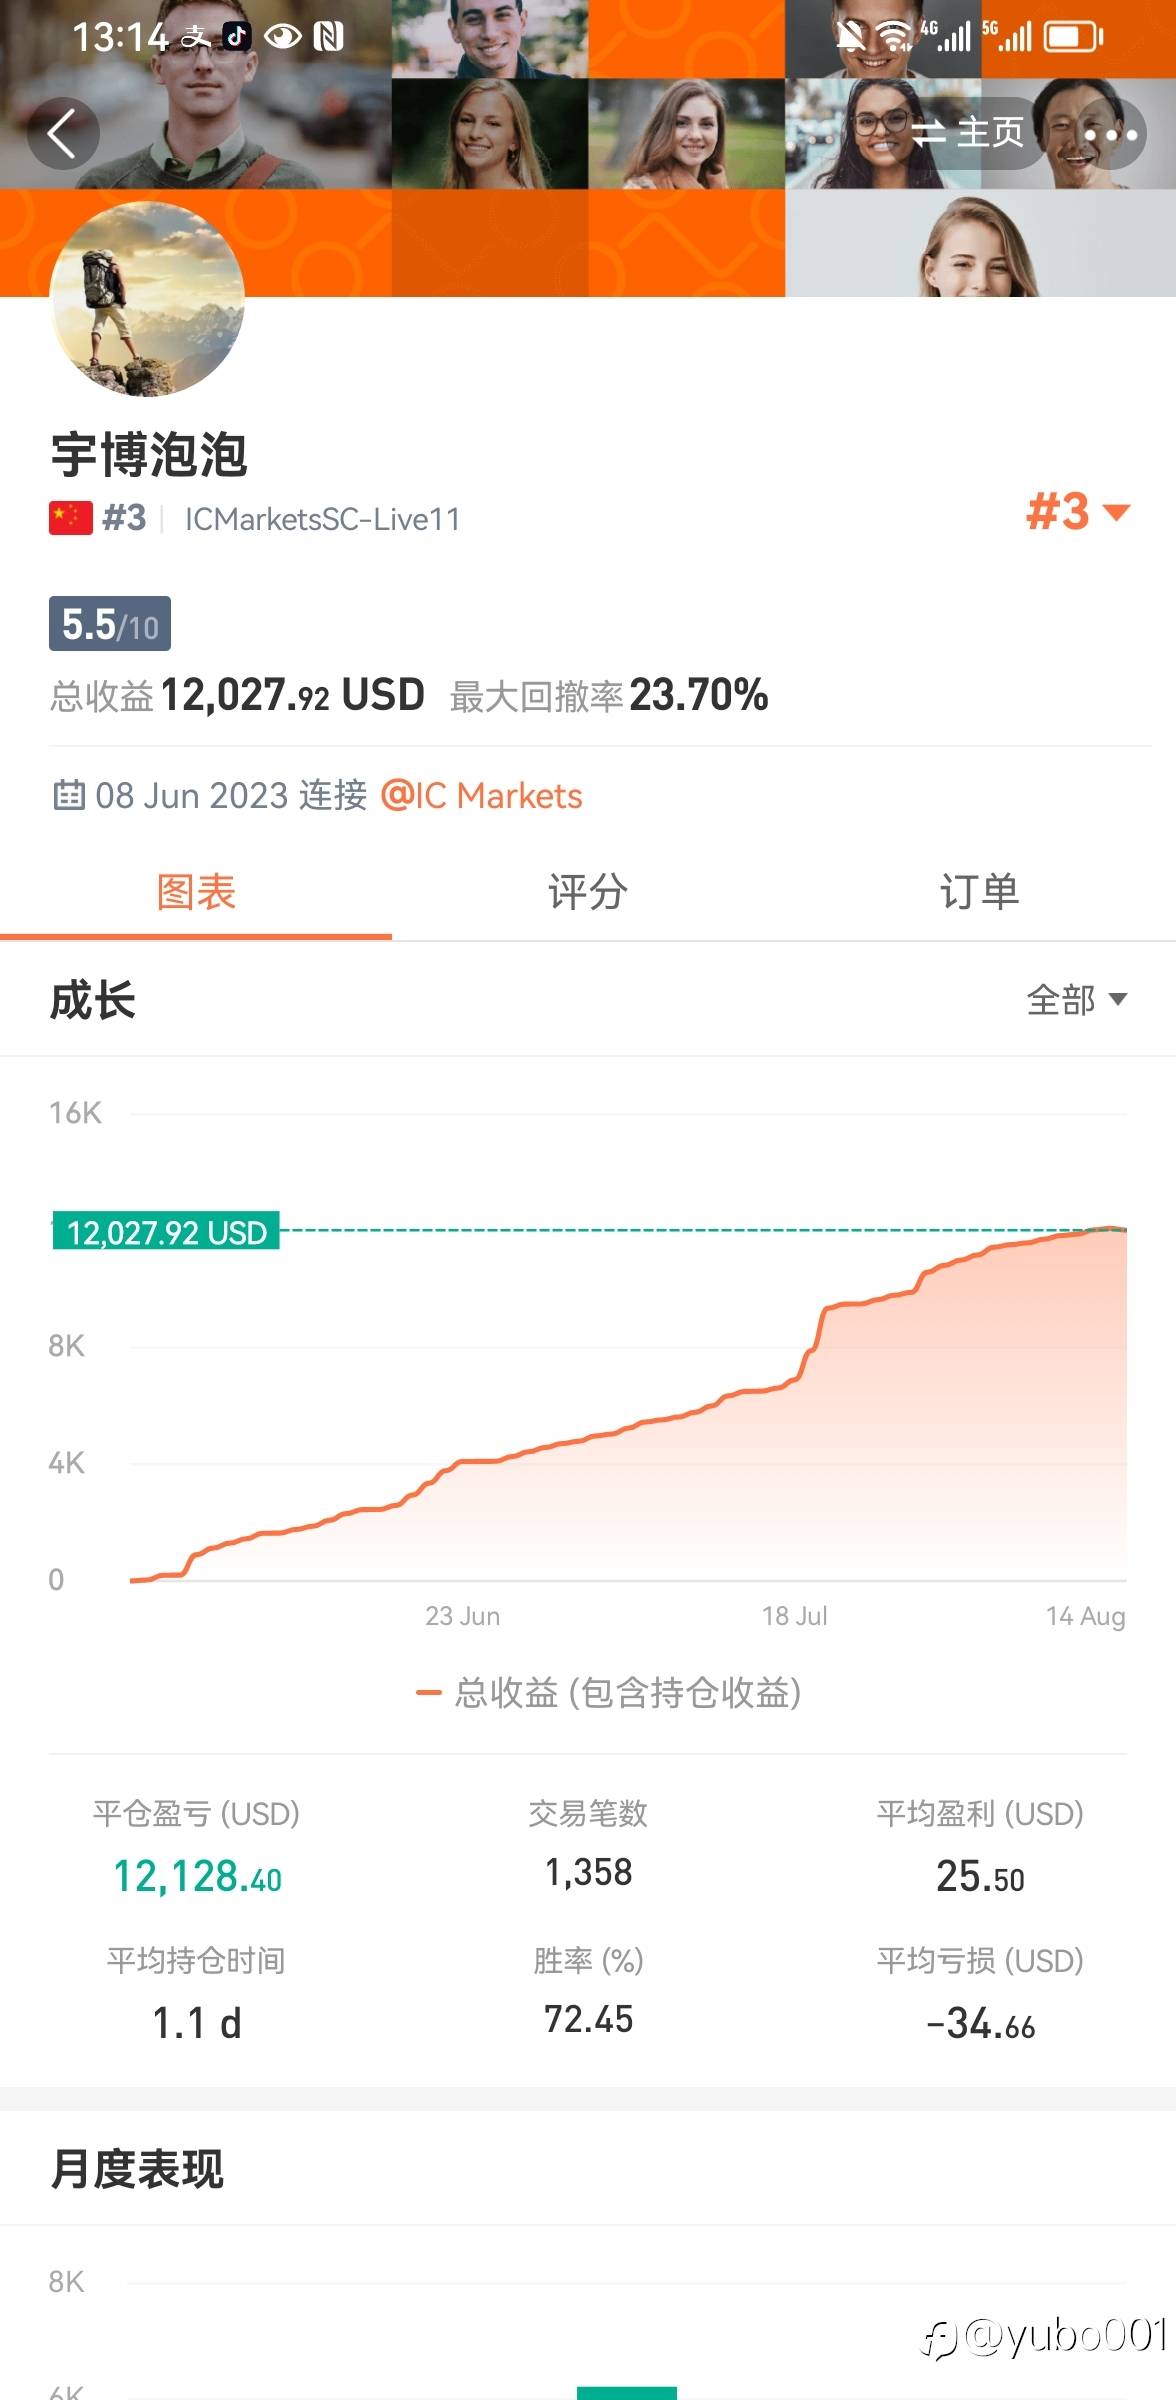The width and height of the screenshot is (1176, 2400).
Task: Expand the 全部 time range dropdown
Action: point(1077,999)
